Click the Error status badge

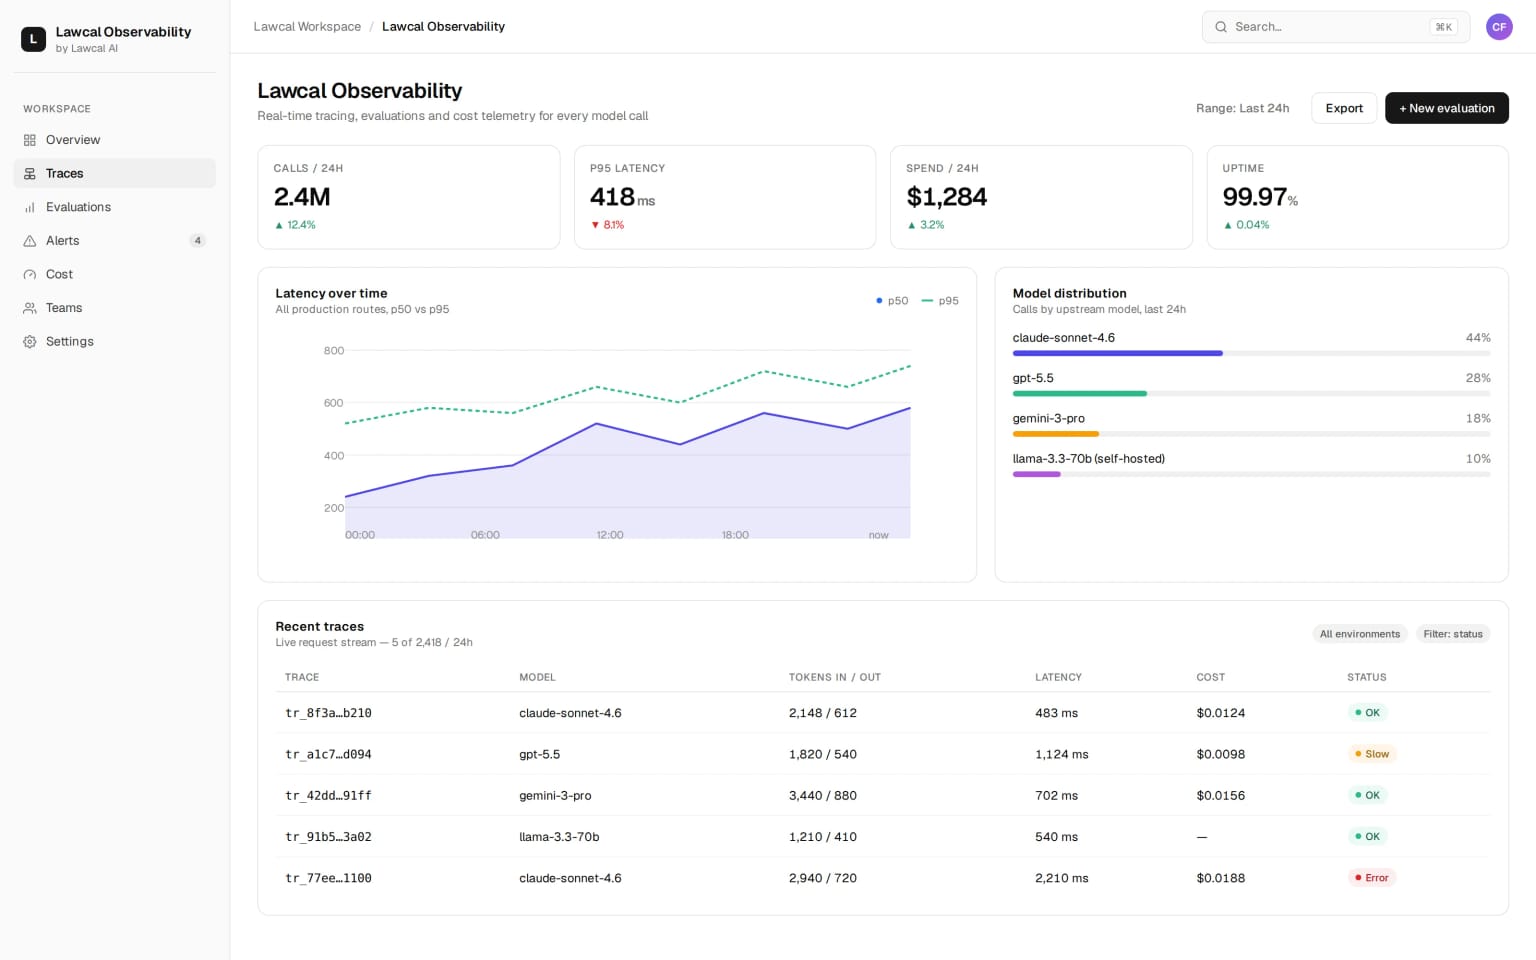1372,878
